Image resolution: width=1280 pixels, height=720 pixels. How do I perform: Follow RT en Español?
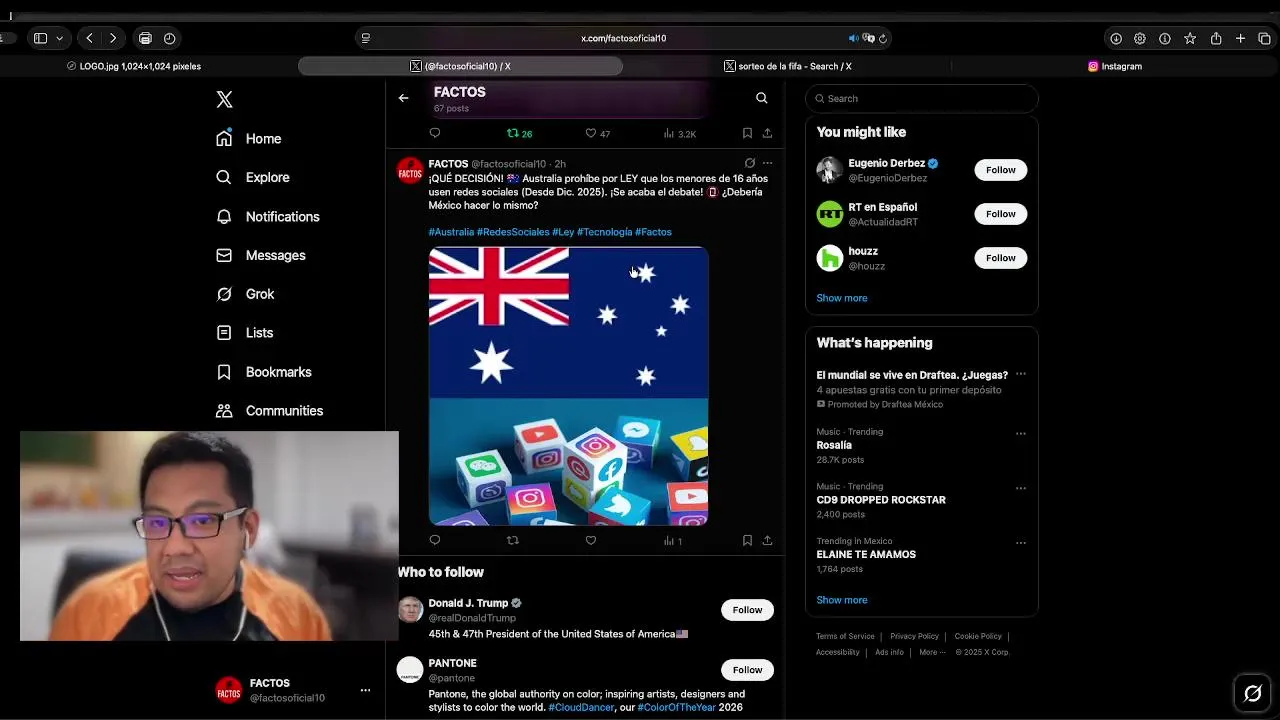[1000, 214]
